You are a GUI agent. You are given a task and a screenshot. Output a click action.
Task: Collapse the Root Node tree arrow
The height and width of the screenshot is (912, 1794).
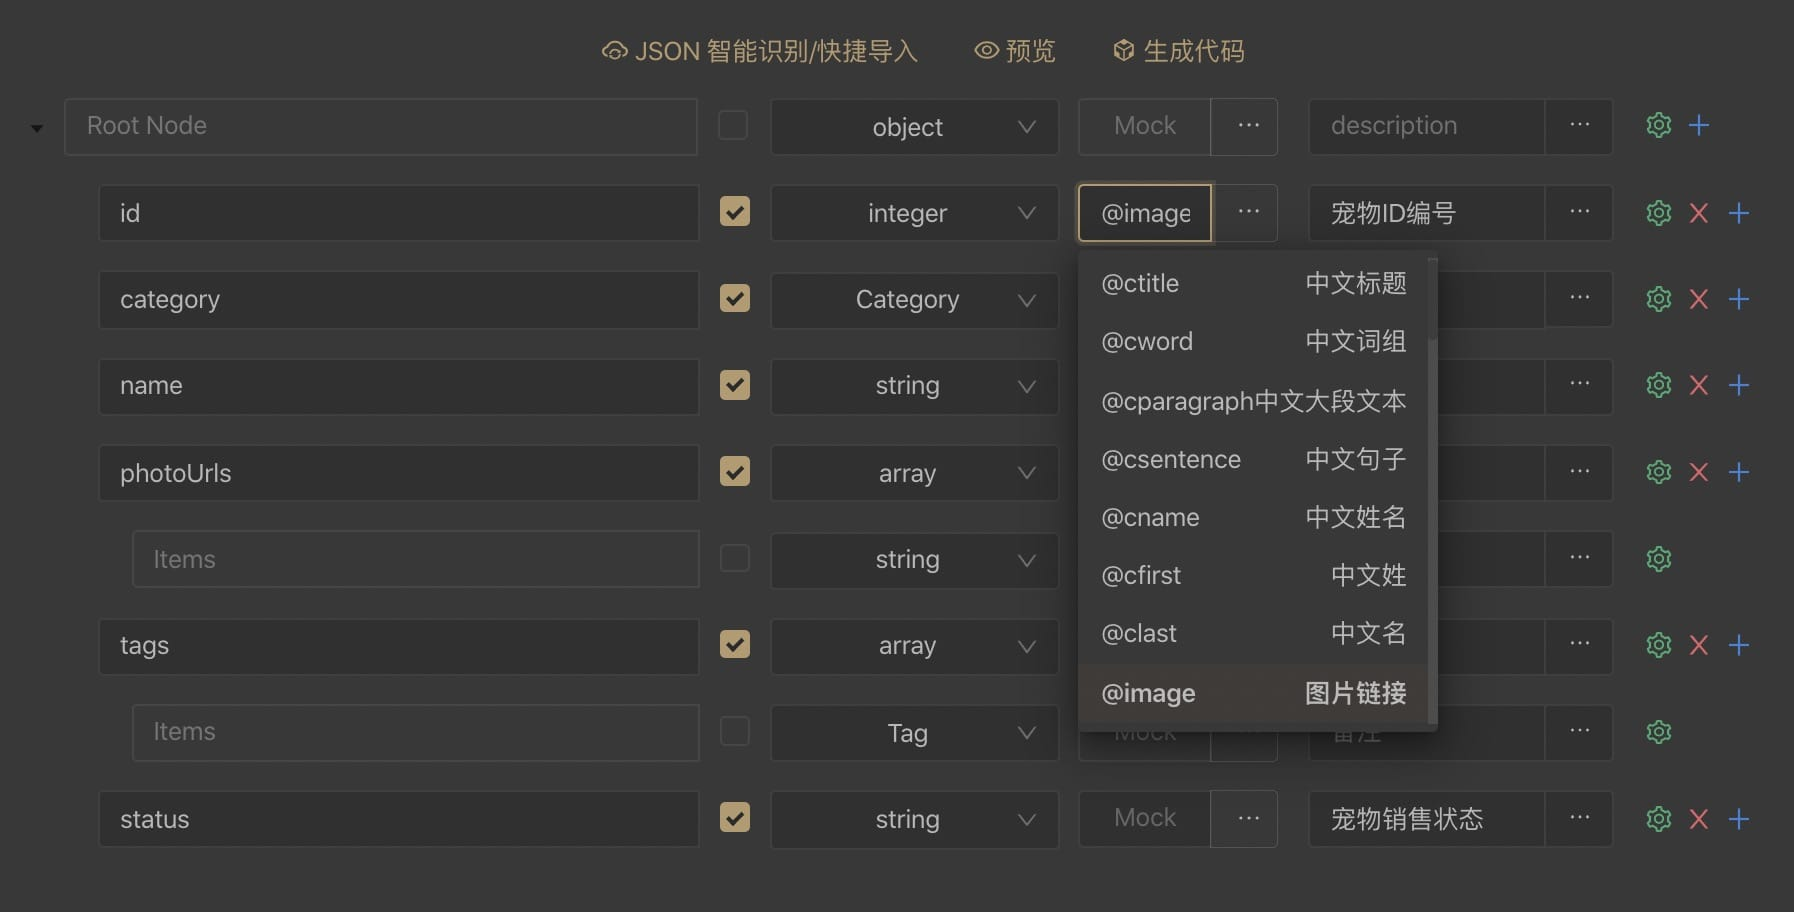(37, 128)
